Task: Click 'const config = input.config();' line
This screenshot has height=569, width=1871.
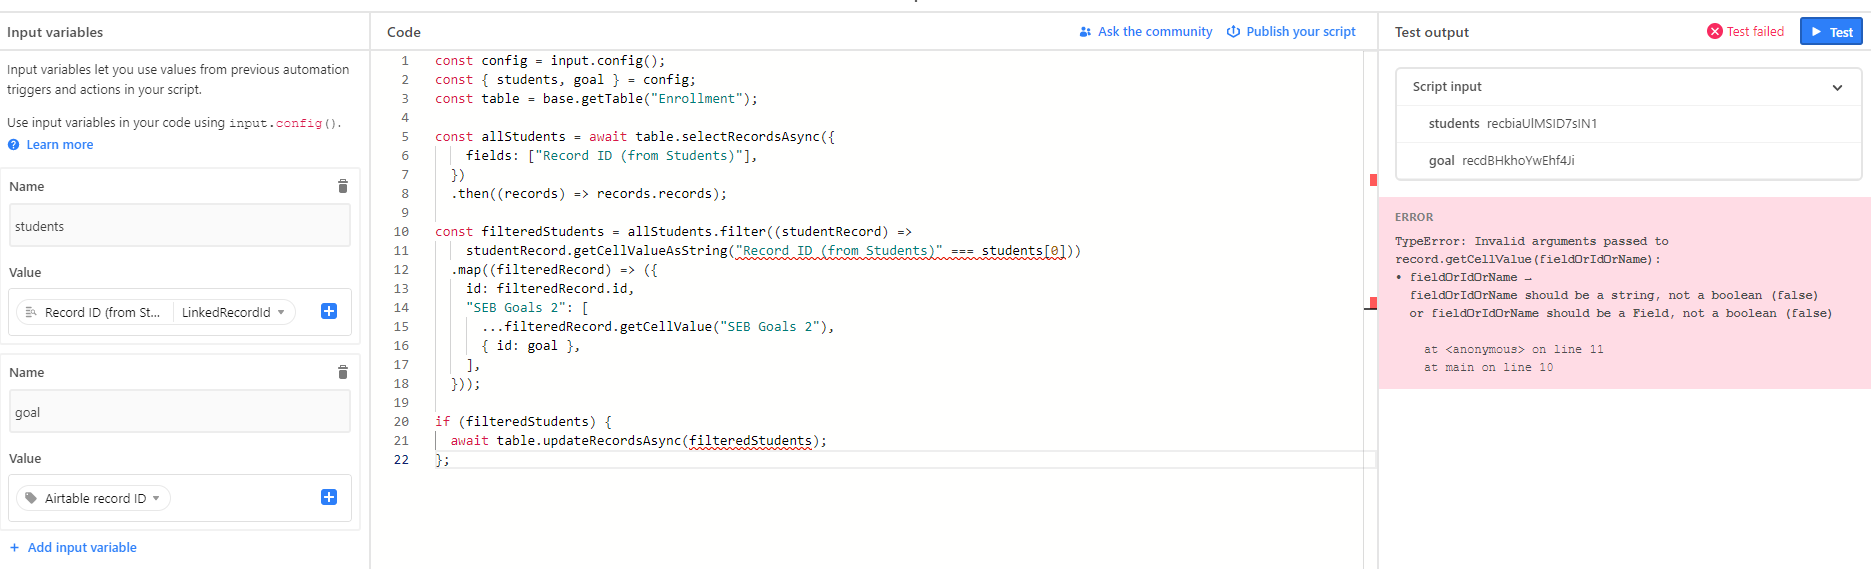Action: pos(550,61)
